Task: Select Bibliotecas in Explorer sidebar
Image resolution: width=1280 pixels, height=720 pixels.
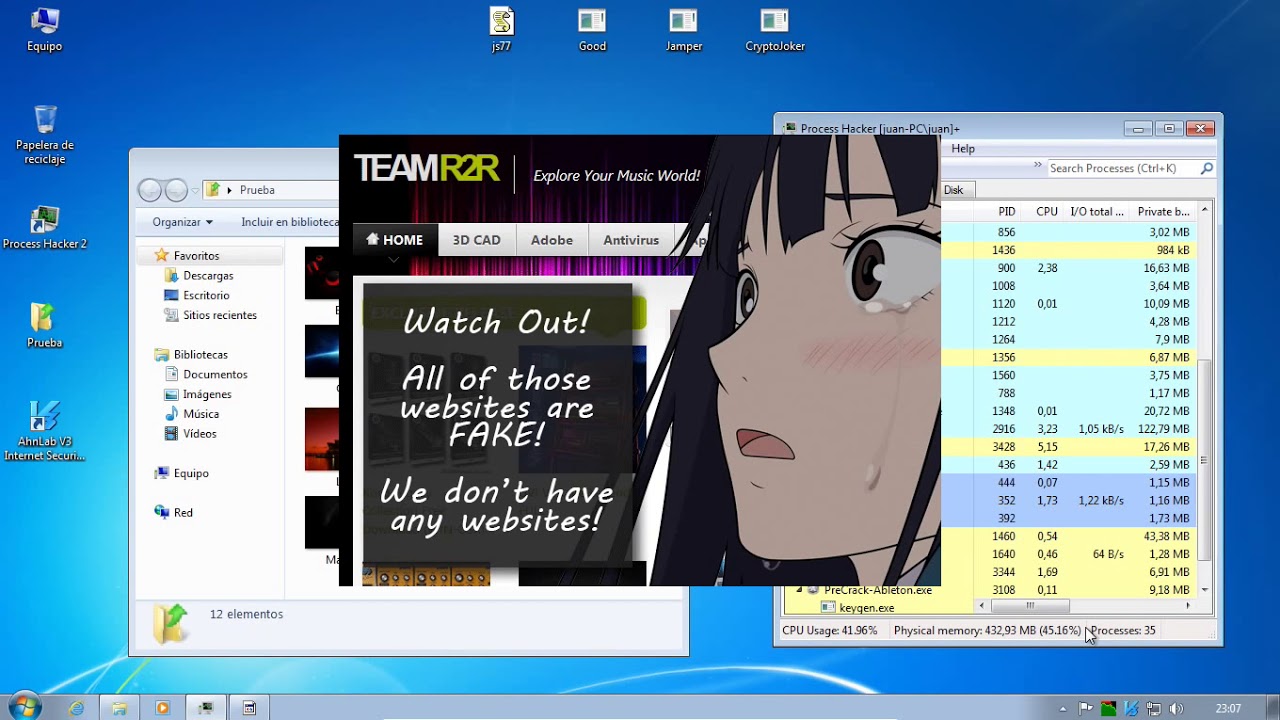Action: pyautogui.click(x=190, y=355)
